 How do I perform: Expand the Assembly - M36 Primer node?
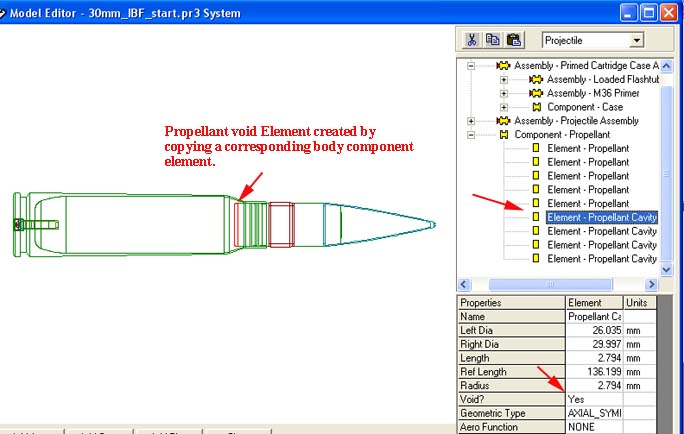pyautogui.click(x=504, y=93)
